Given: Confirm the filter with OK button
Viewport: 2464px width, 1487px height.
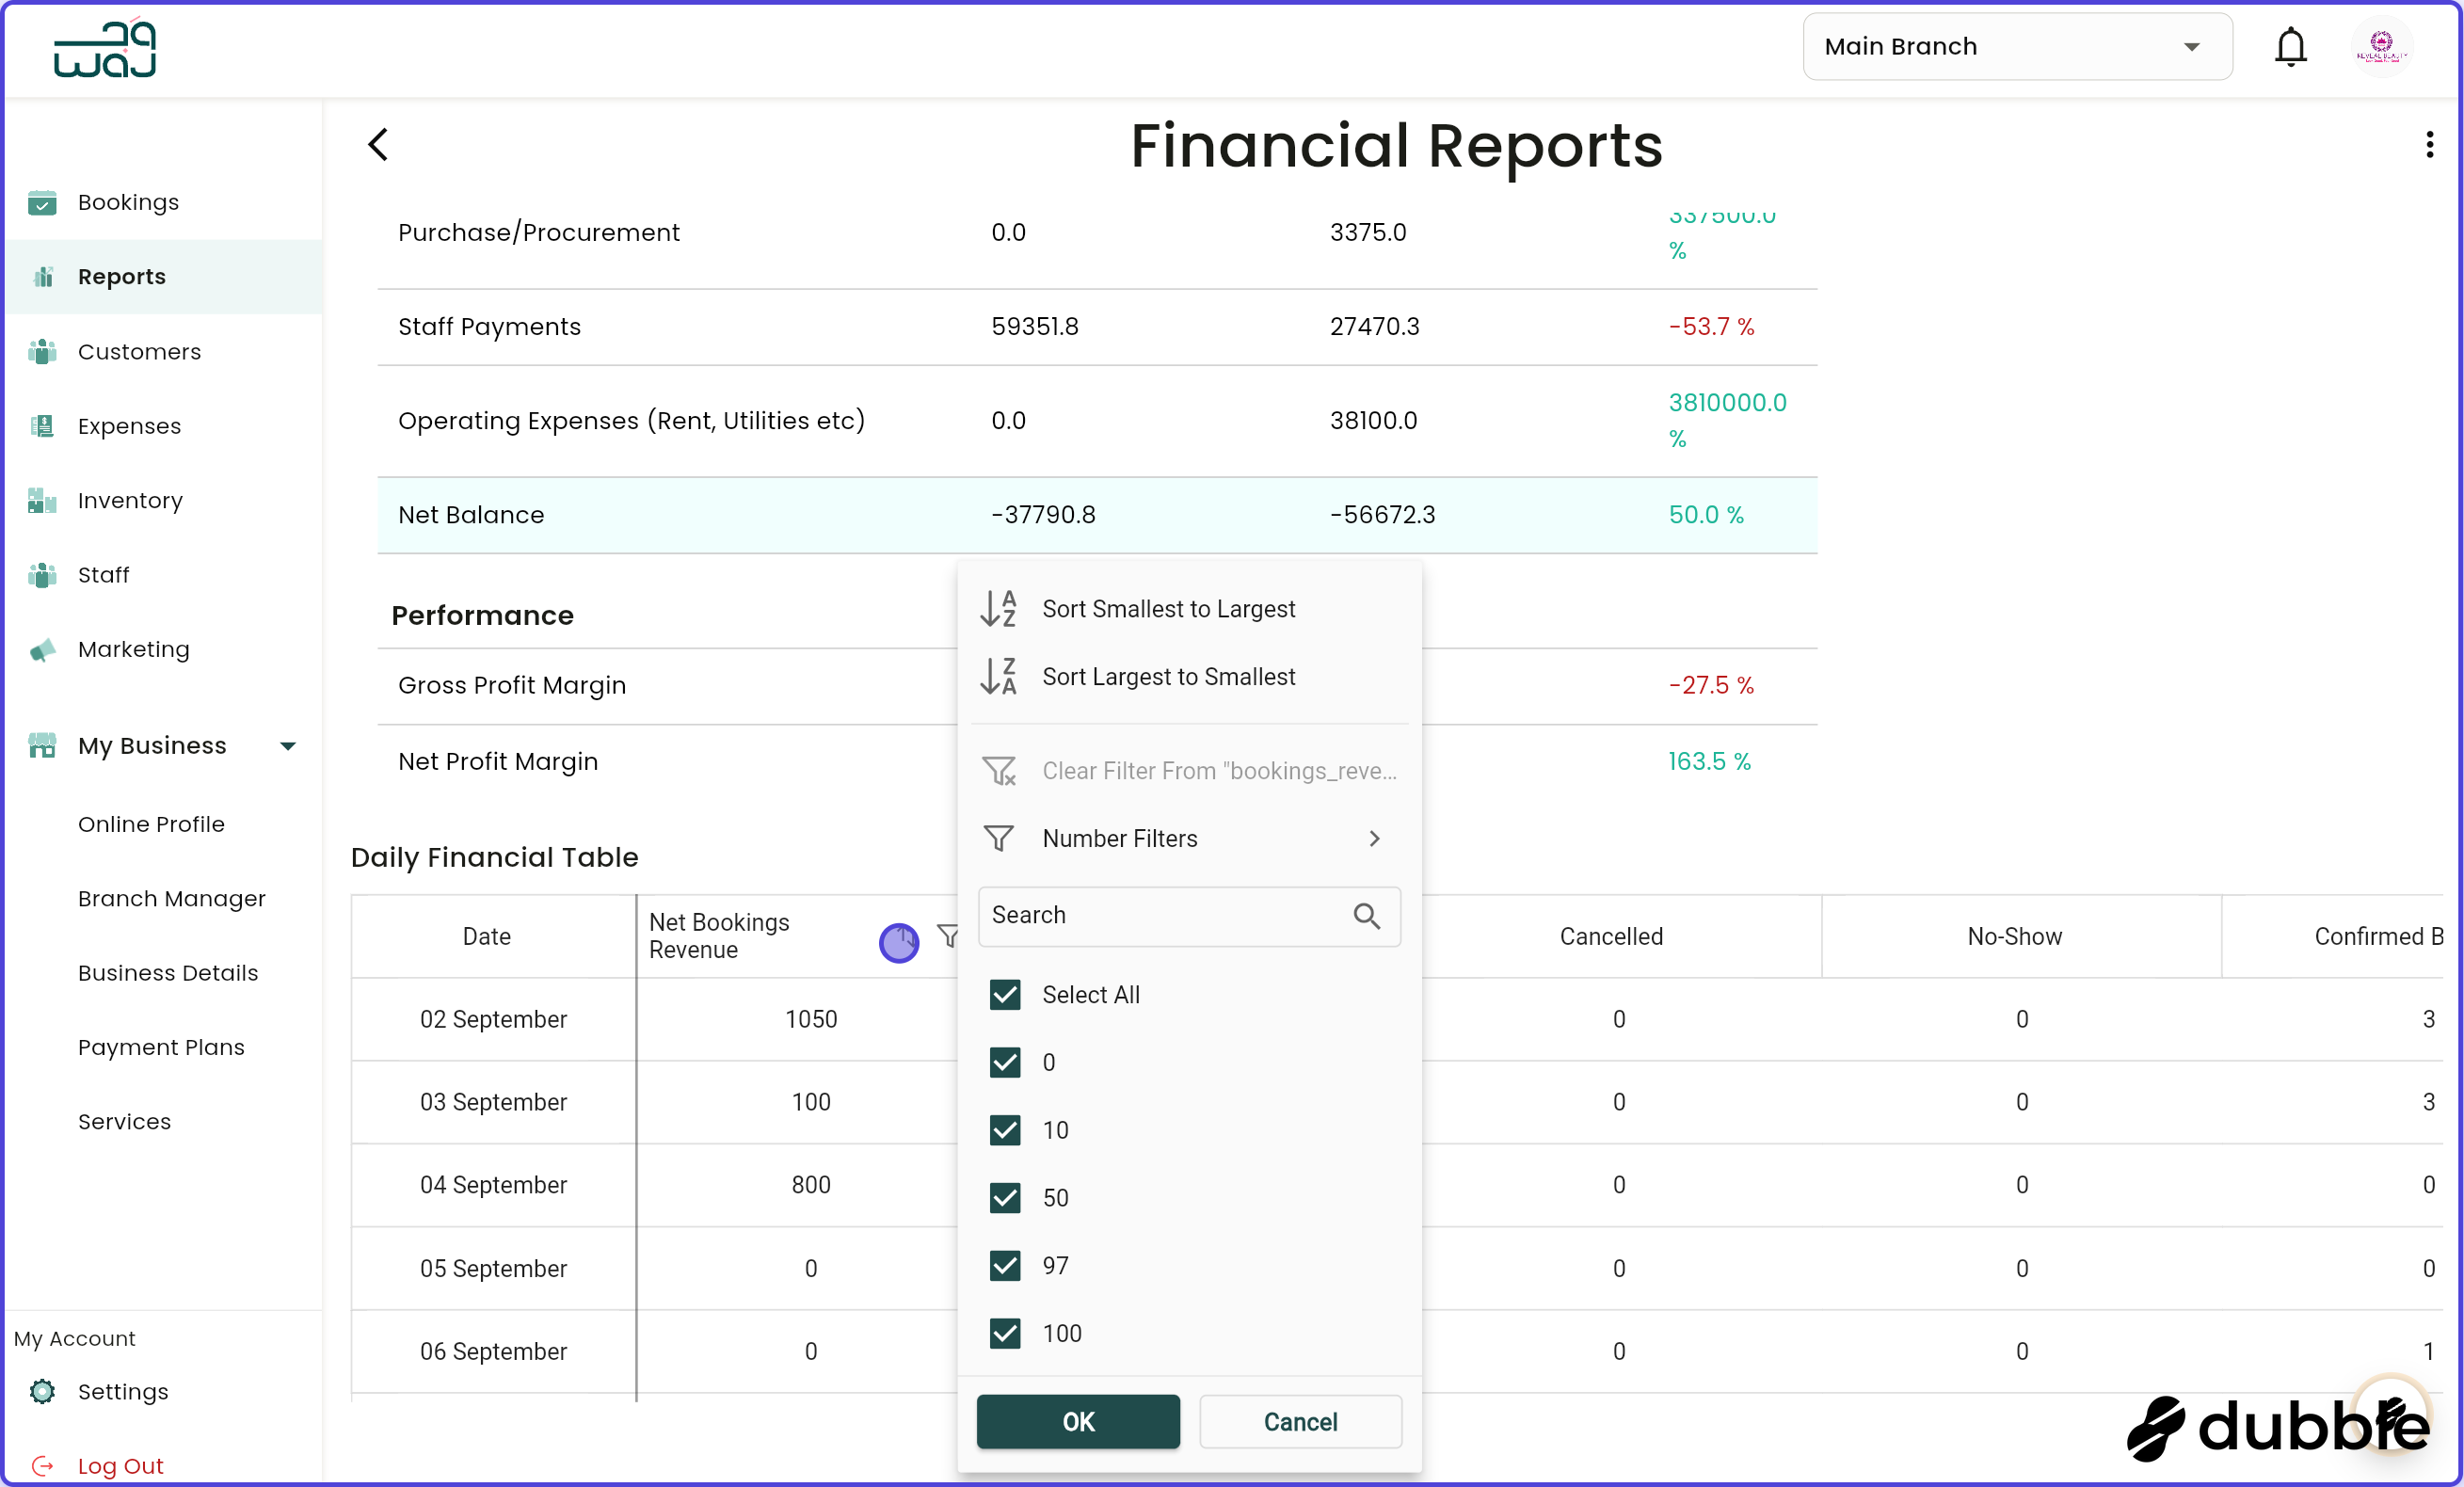Looking at the screenshot, I should coord(1077,1421).
